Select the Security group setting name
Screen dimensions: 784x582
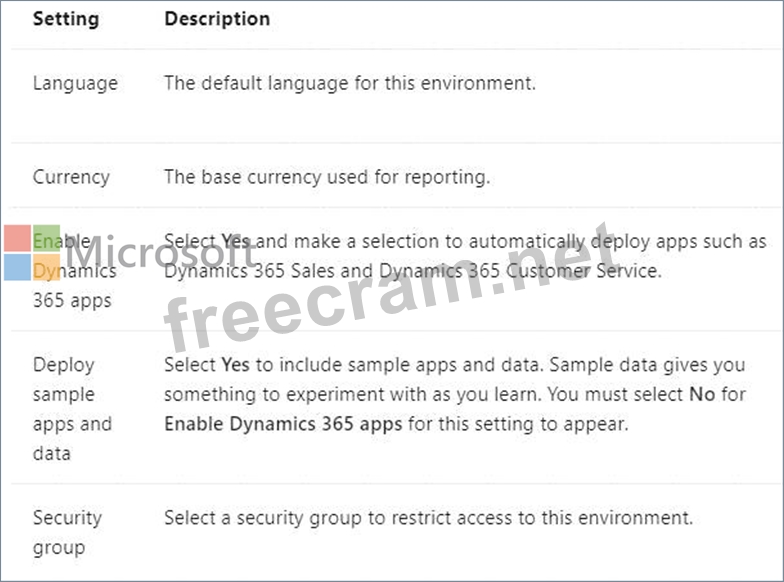pos(67,532)
